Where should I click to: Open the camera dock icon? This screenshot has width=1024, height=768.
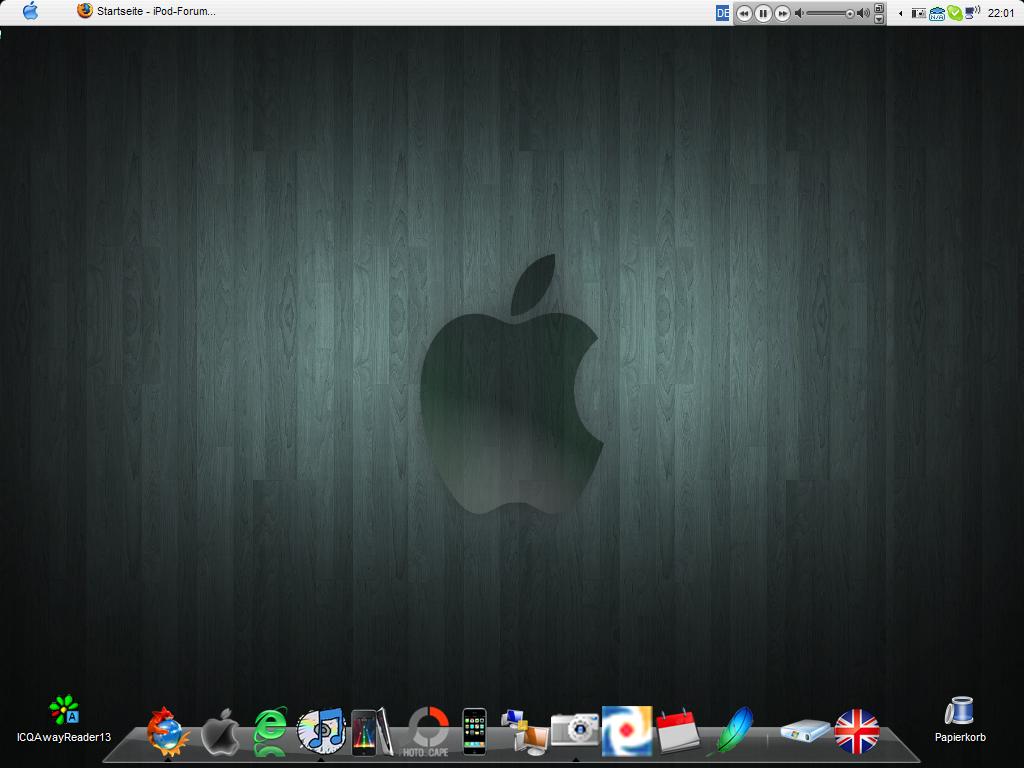pyautogui.click(x=575, y=730)
